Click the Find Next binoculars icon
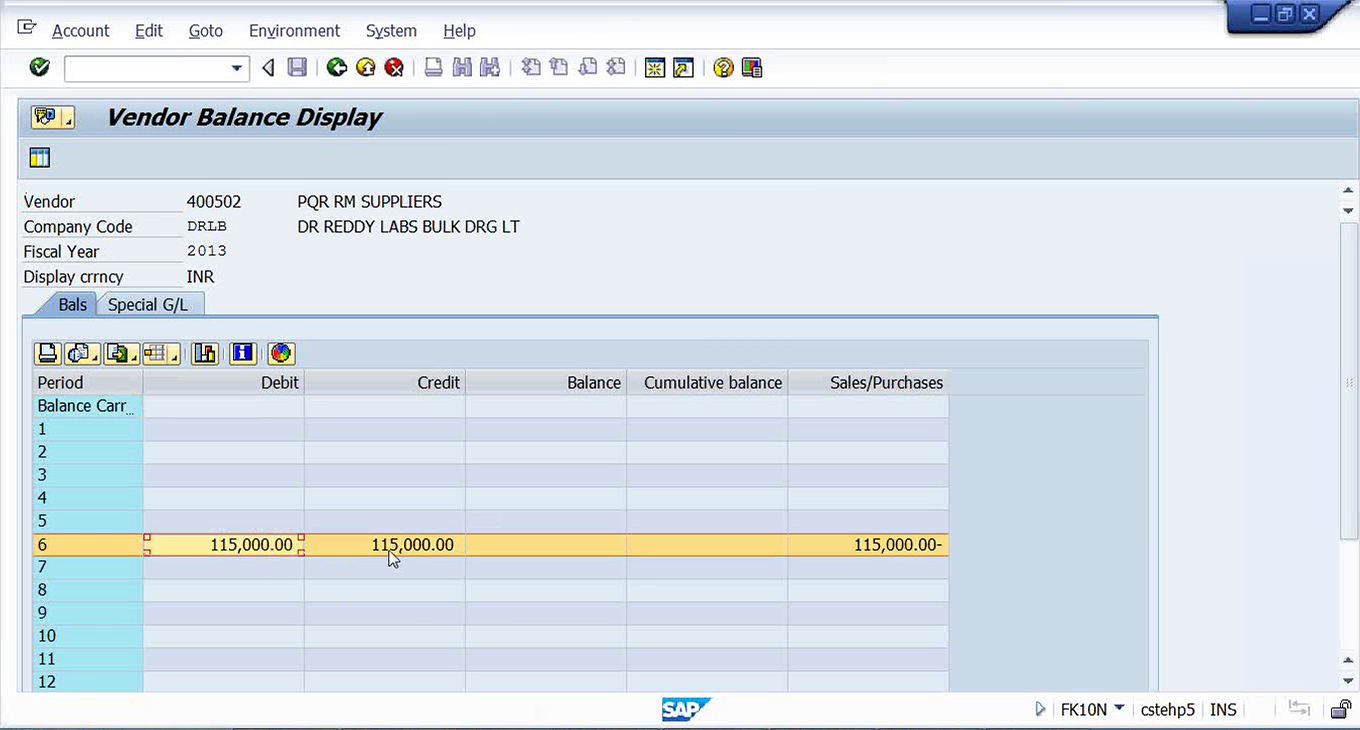Image resolution: width=1360 pixels, height=730 pixels. (489, 68)
